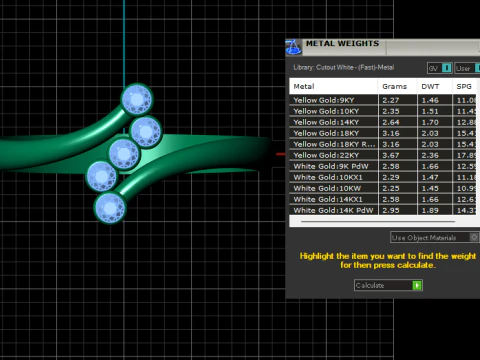This screenshot has height=360, width=480.
Task: Click the 2.64 grams value
Action: pyautogui.click(x=391, y=122)
